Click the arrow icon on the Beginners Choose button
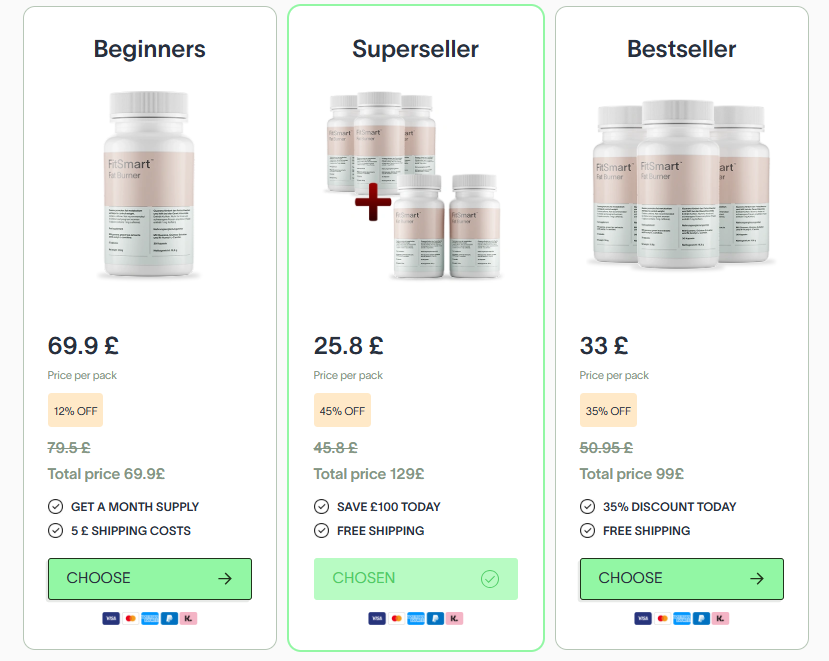829x661 pixels. [225, 578]
